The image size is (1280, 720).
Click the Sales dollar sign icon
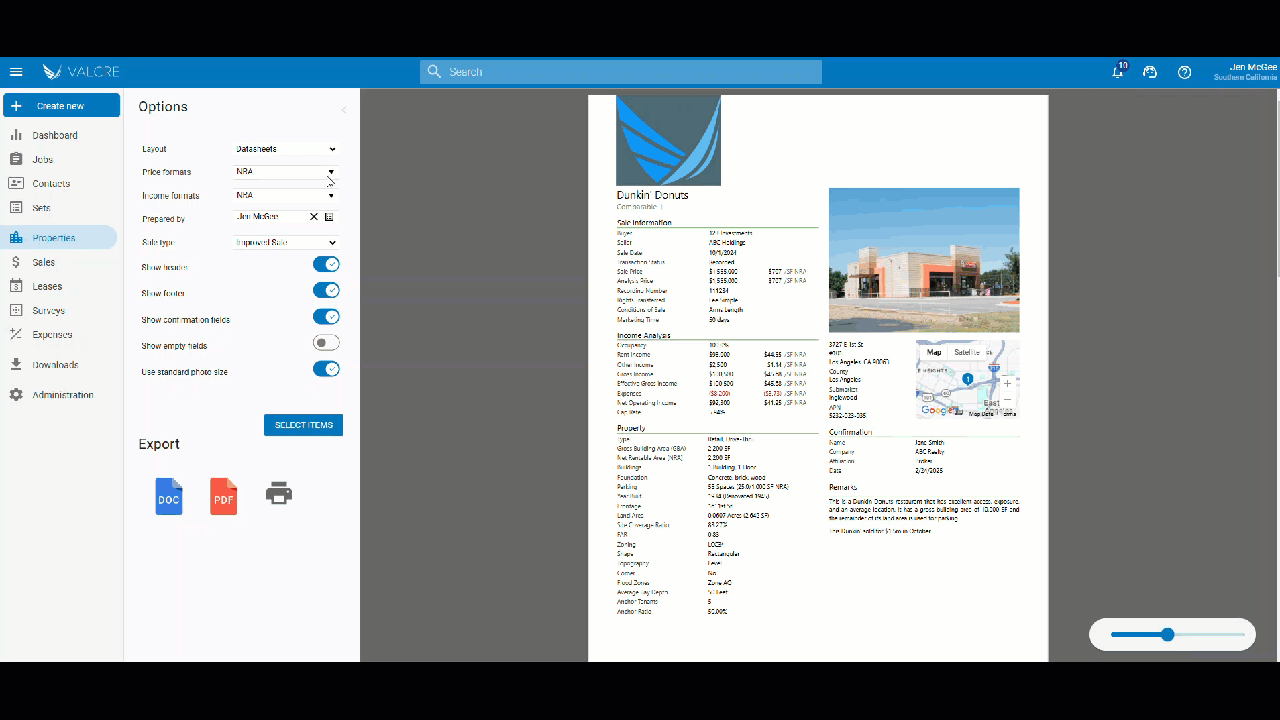16,262
